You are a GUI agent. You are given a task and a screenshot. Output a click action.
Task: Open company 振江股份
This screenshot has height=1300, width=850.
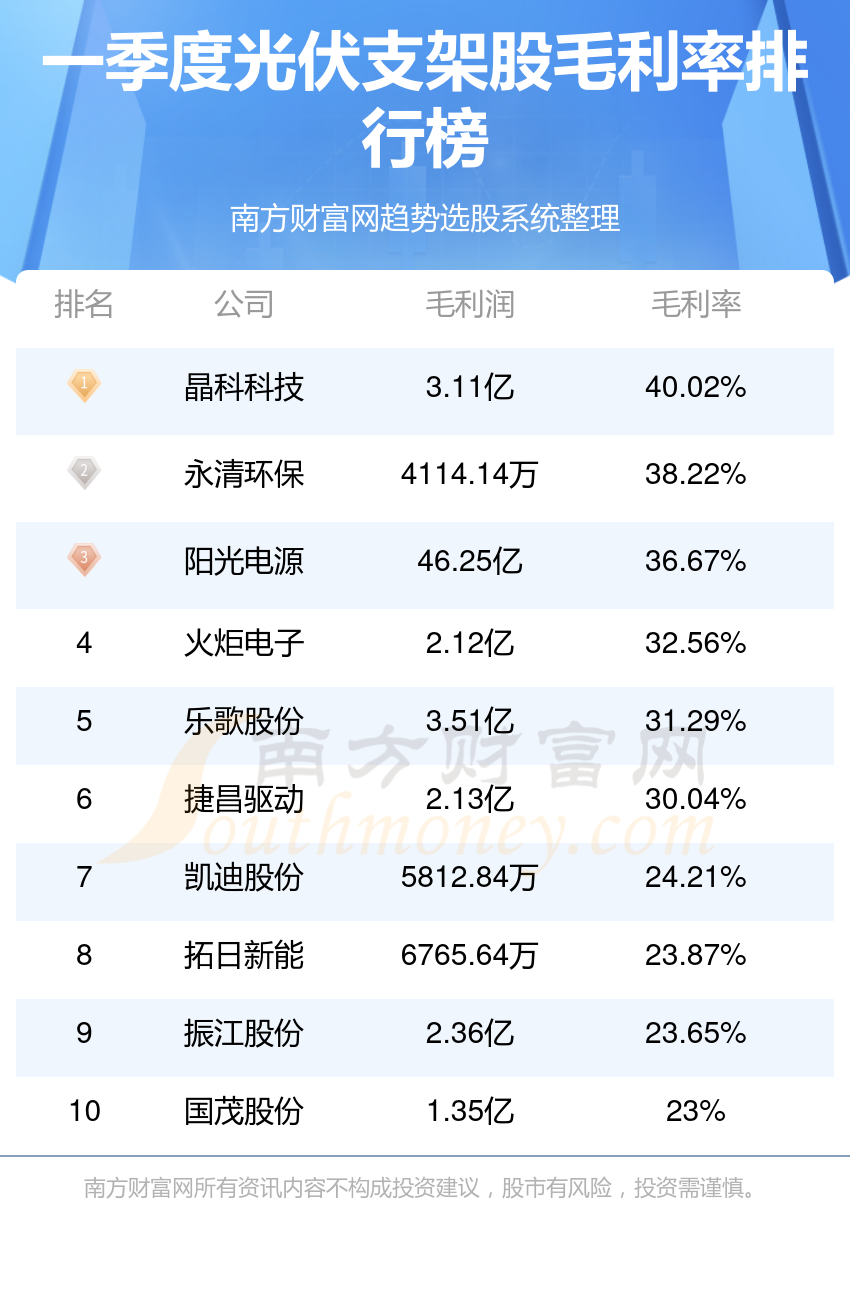click(244, 1033)
